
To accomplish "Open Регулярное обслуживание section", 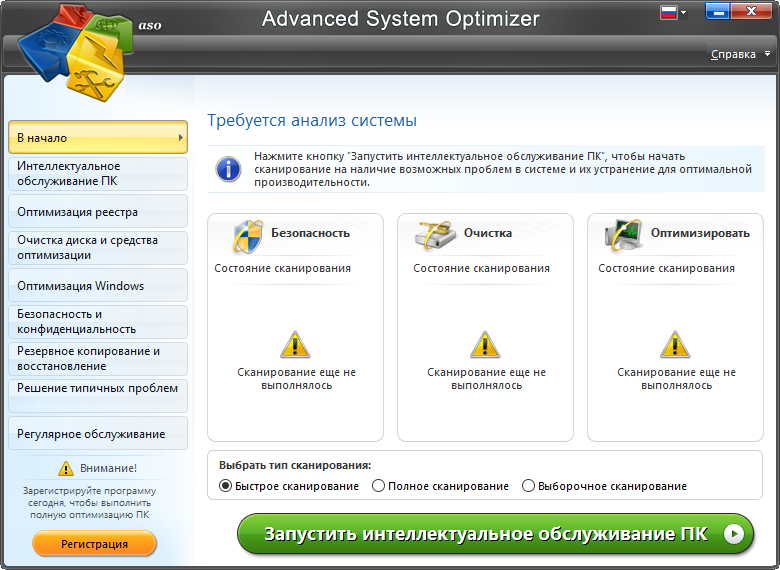I will 98,433.
